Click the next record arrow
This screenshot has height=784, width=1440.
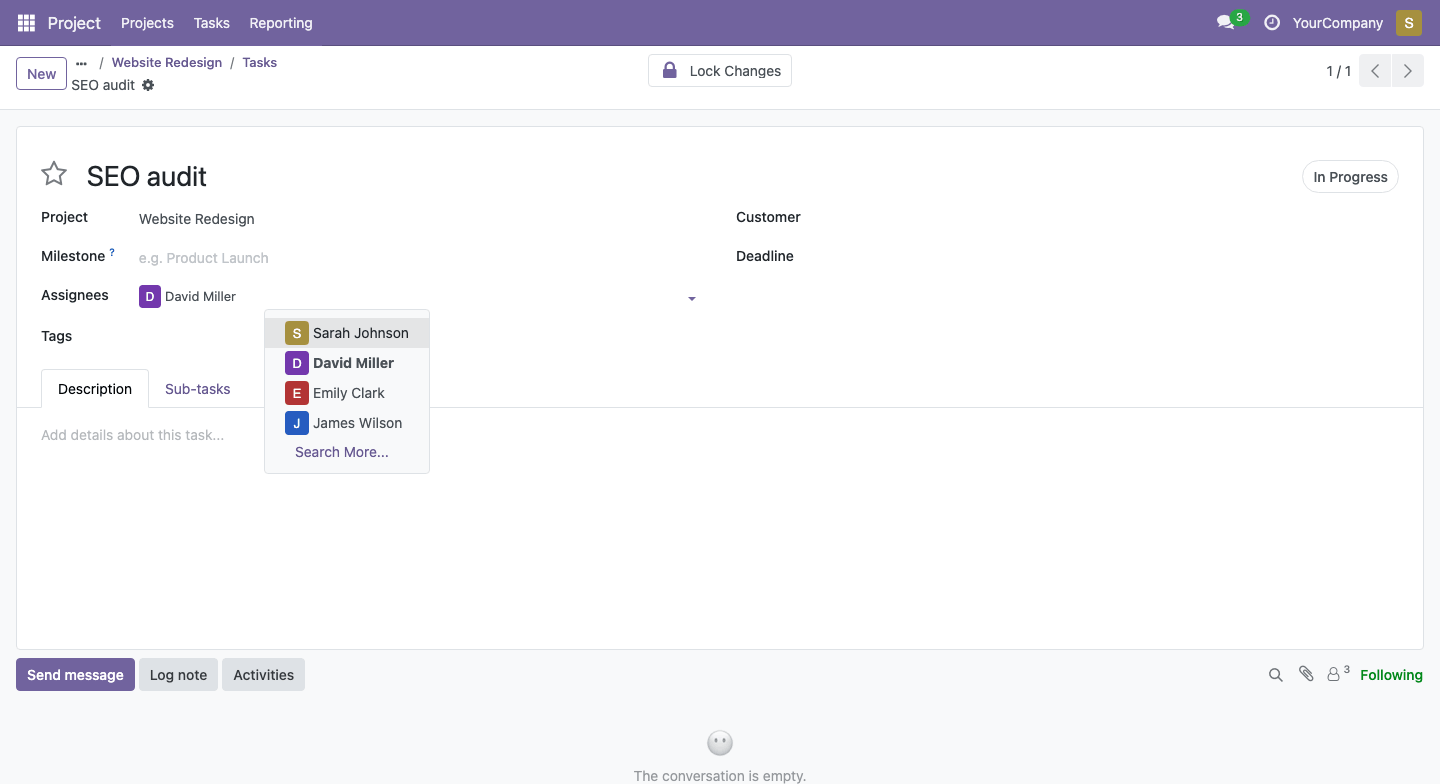click(x=1407, y=71)
